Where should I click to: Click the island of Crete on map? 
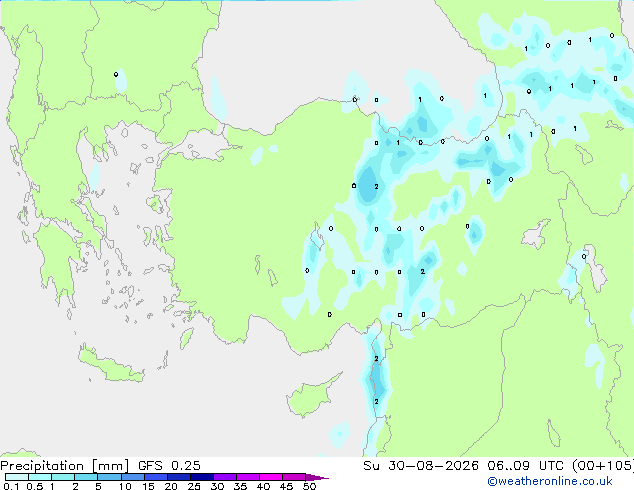(x=111, y=366)
